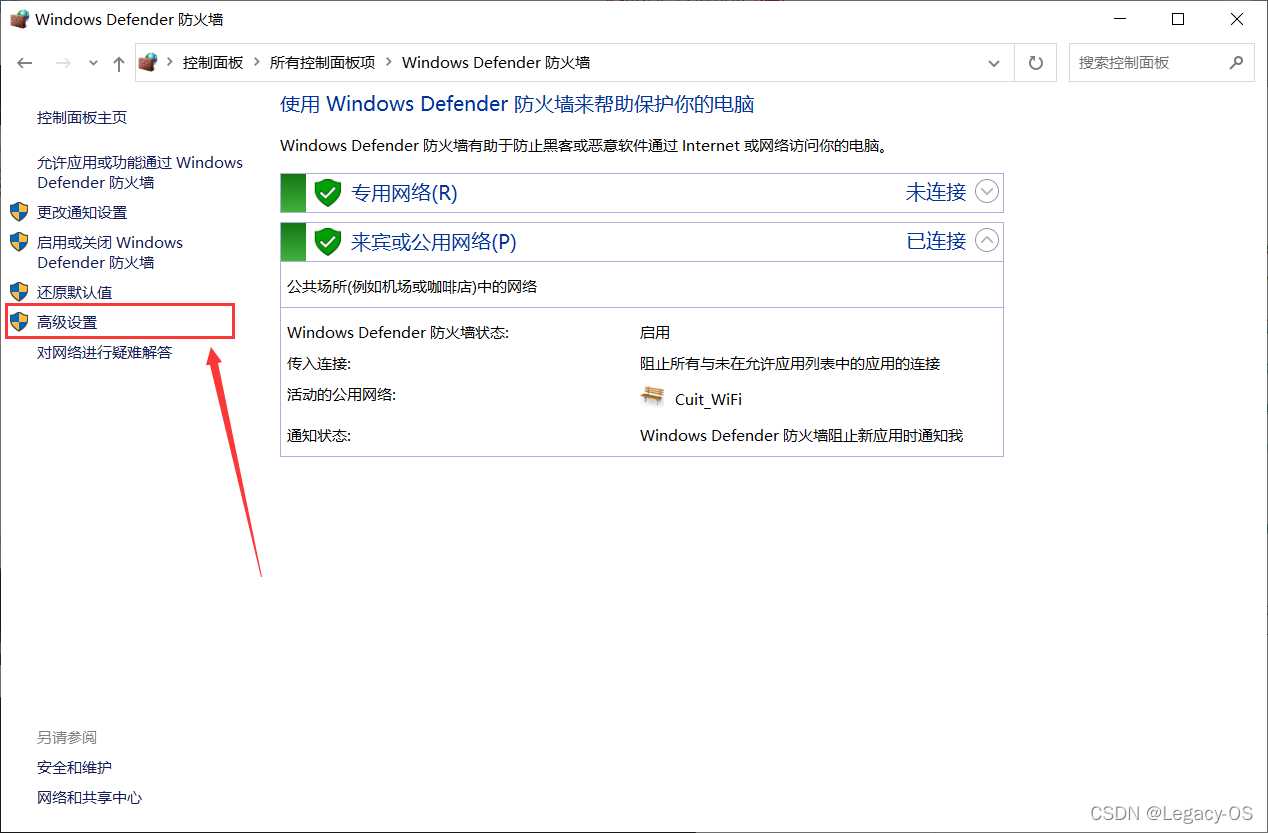The height and width of the screenshot is (833, 1268).
Task: Click 未连接 status text
Action: 936,192
